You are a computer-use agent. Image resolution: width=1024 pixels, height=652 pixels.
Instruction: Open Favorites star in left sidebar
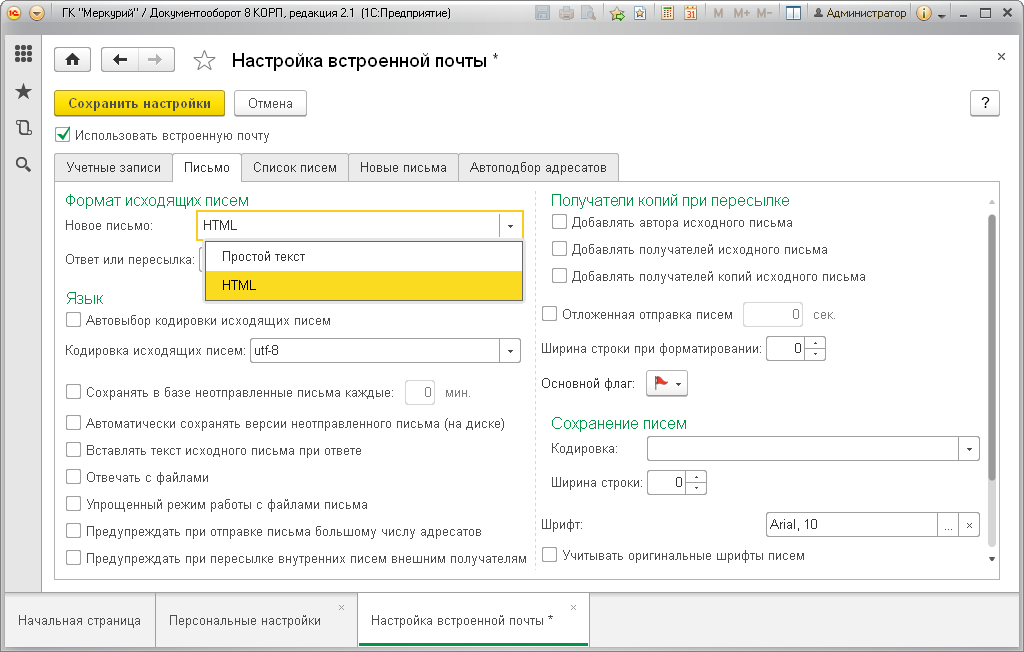[x=24, y=91]
